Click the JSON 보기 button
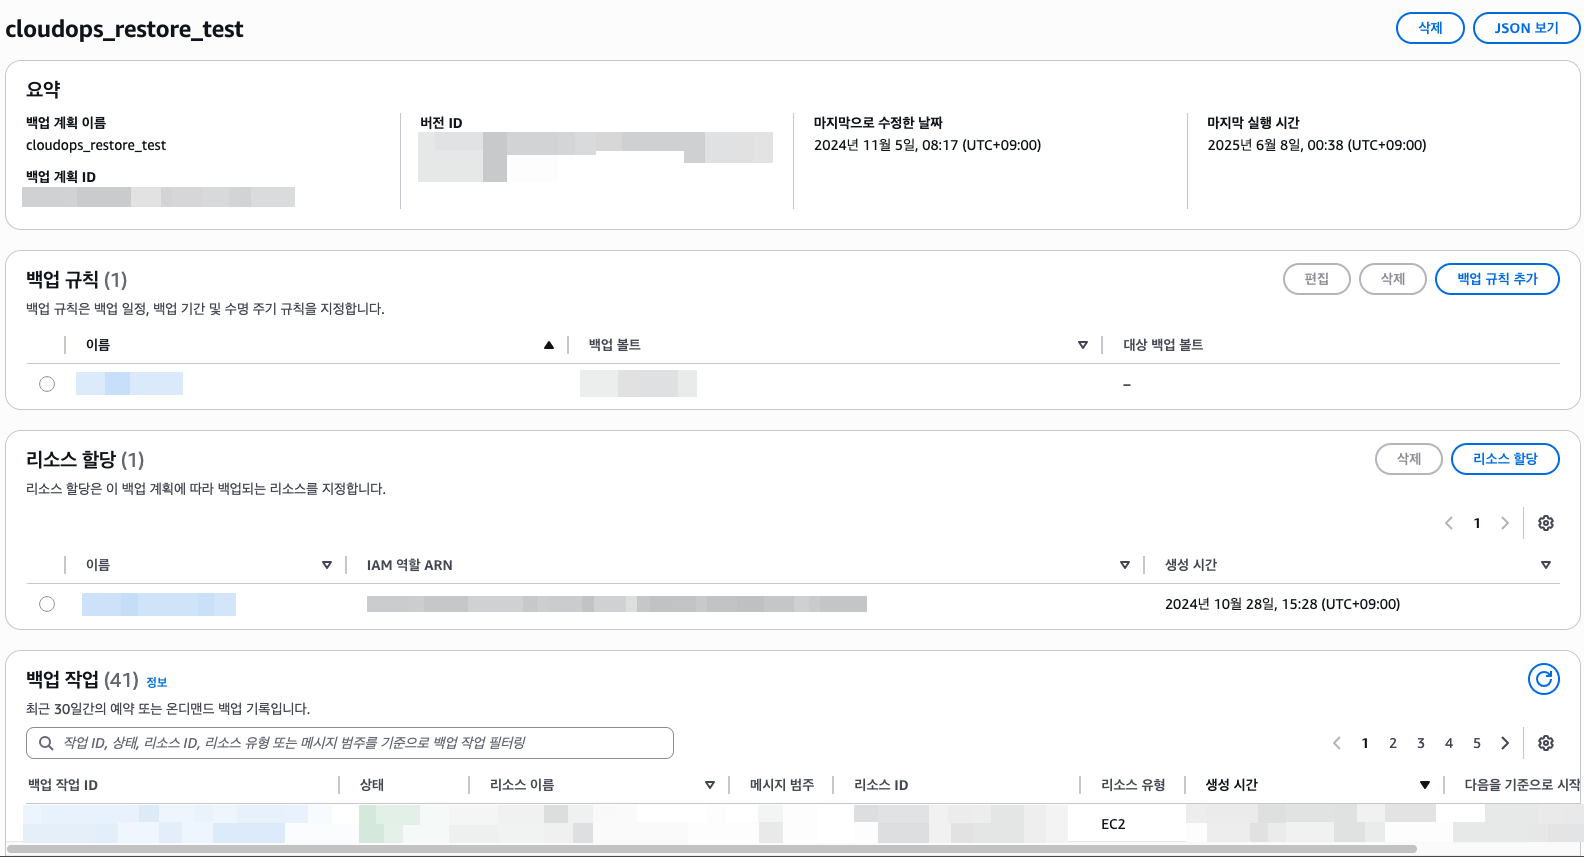 click(x=1526, y=28)
